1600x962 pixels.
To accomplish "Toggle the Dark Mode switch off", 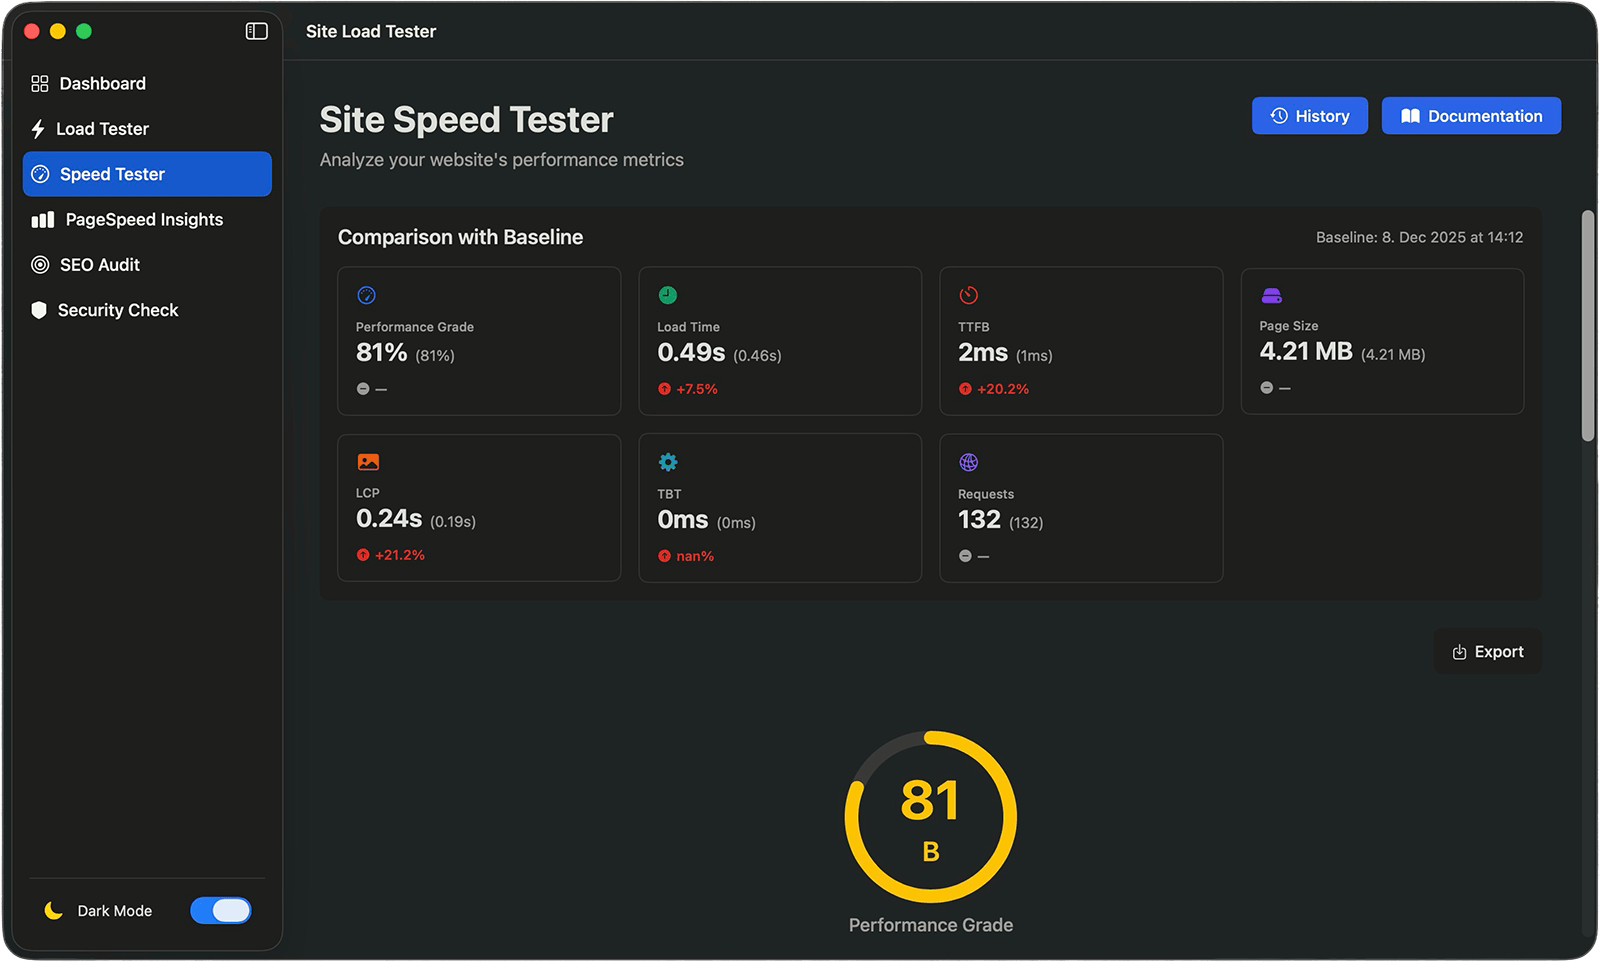I will (220, 910).
